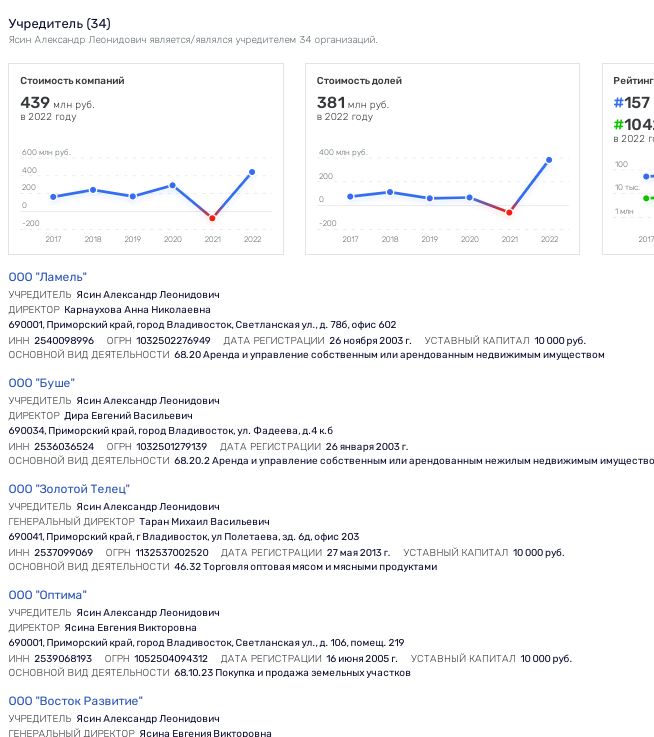
Task: Click director name Дира Евгений Васильевич
Action: (128, 416)
